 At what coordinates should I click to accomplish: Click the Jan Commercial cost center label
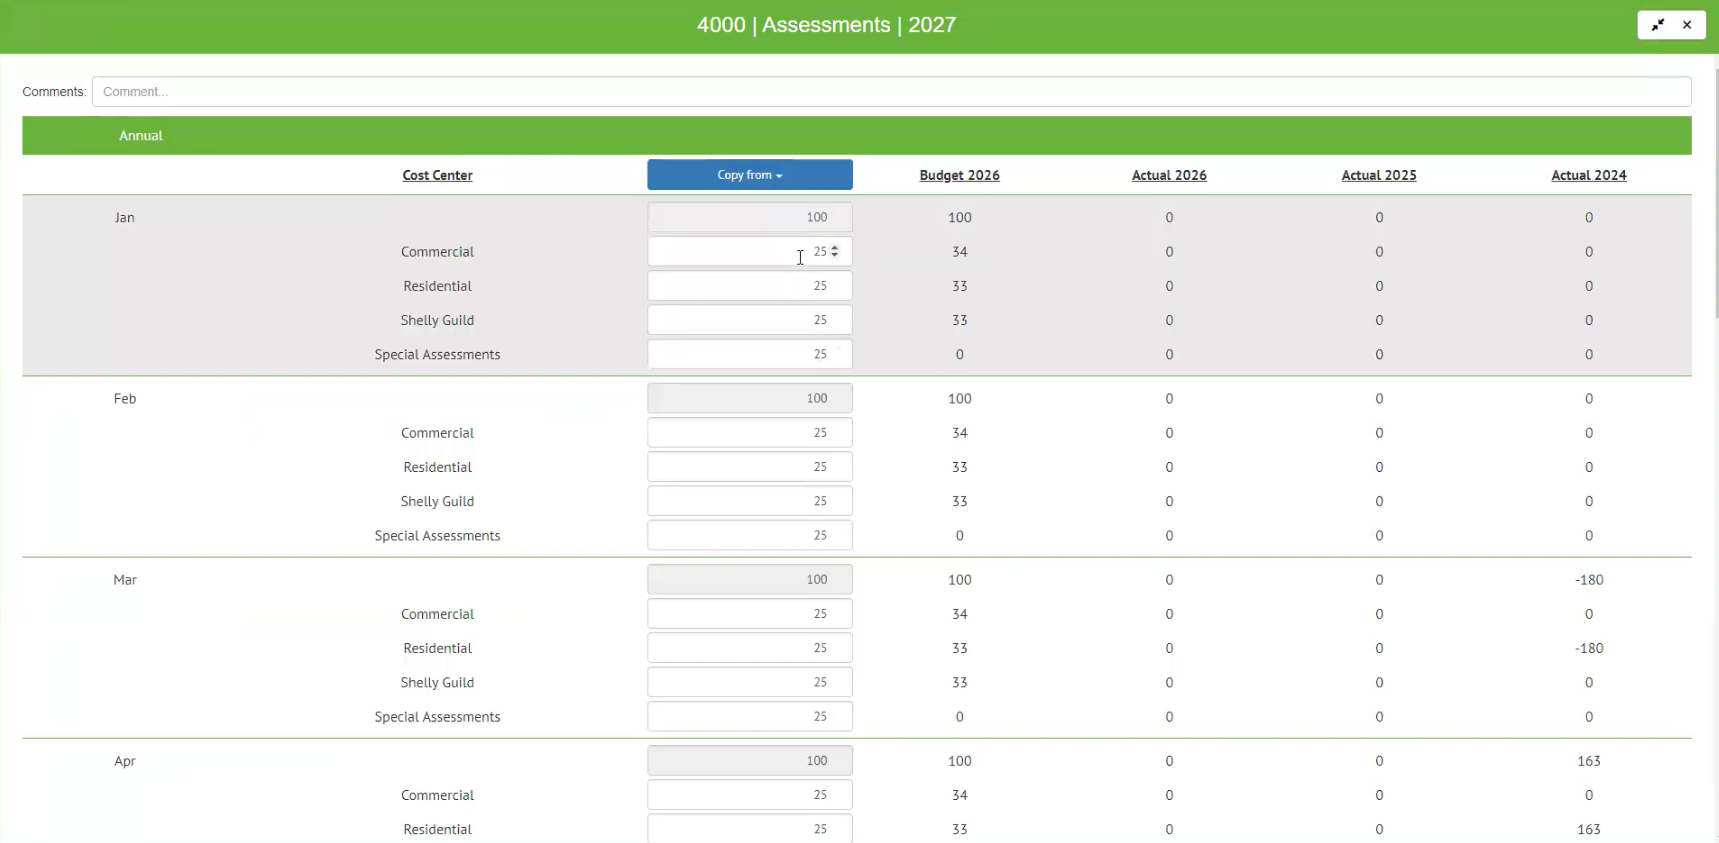coord(437,252)
